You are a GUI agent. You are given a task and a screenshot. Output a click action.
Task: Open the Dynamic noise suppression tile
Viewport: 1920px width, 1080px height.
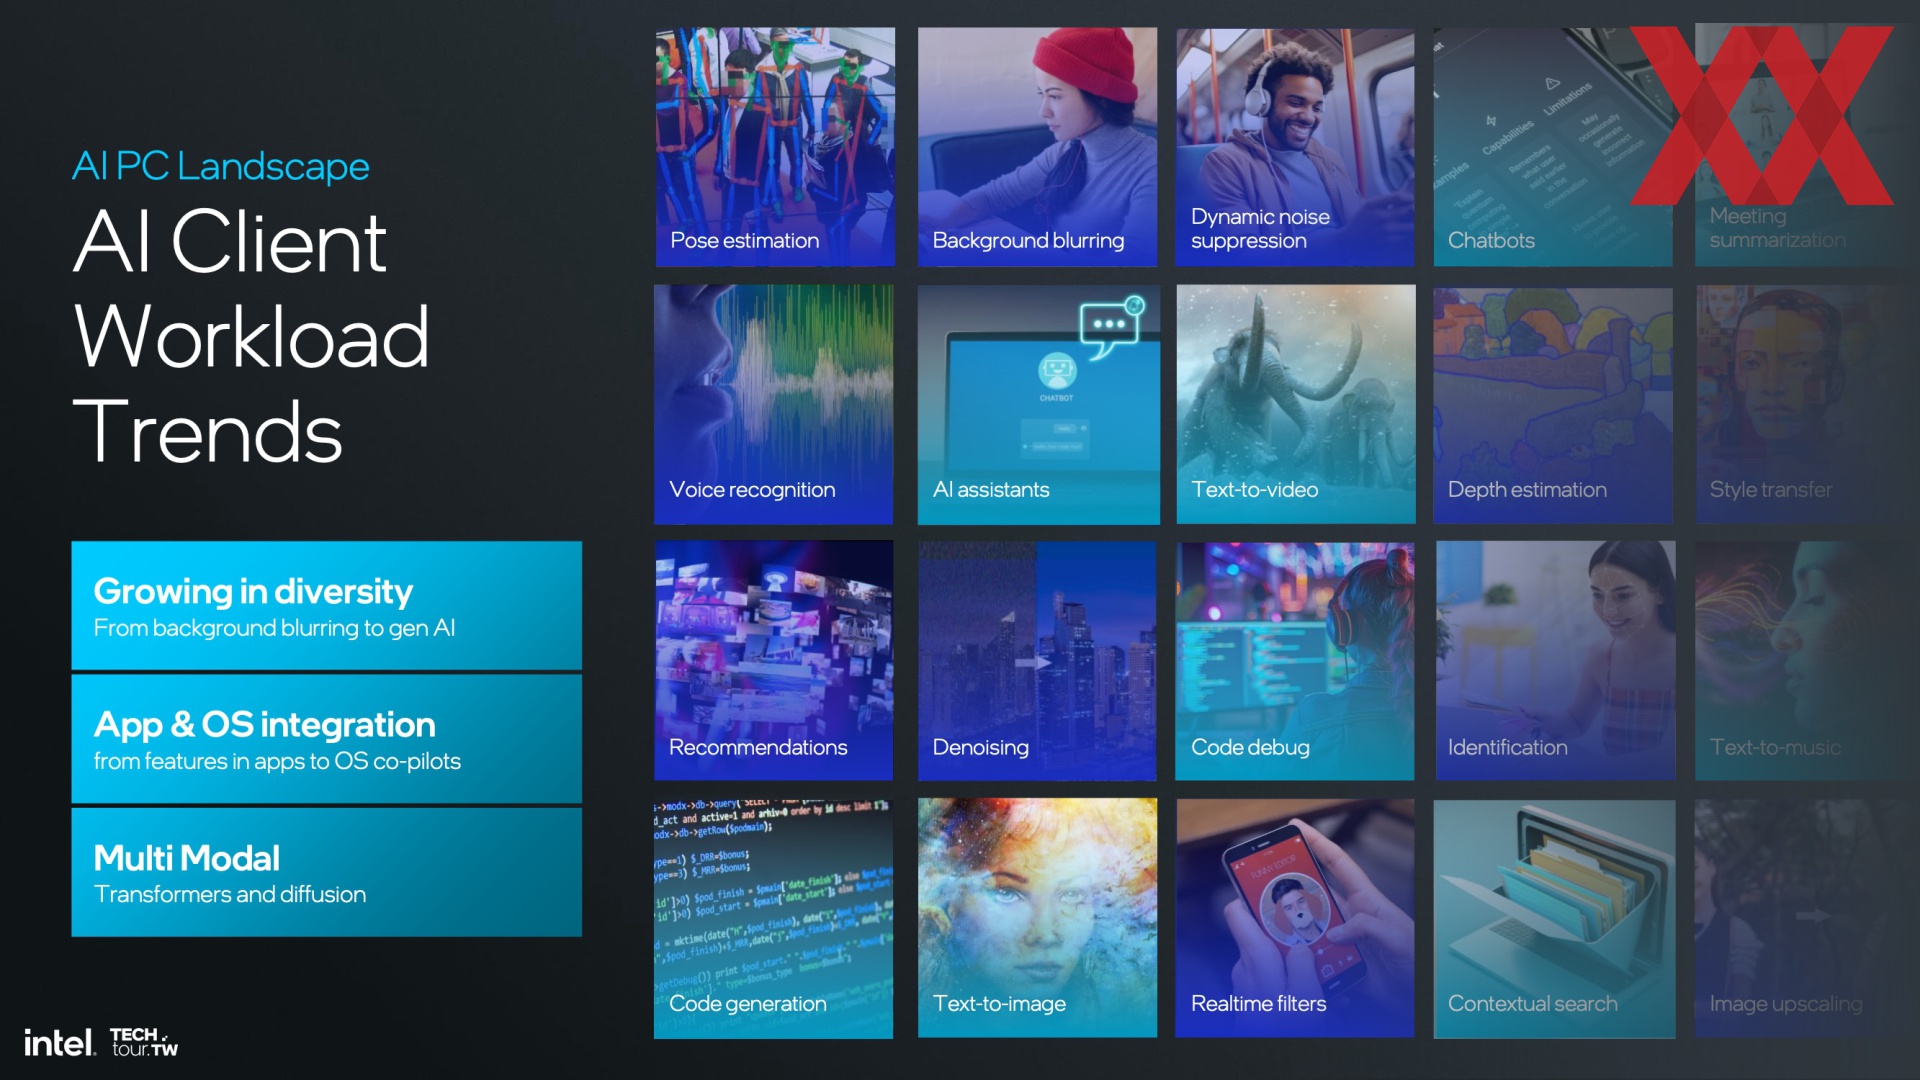tap(1295, 147)
